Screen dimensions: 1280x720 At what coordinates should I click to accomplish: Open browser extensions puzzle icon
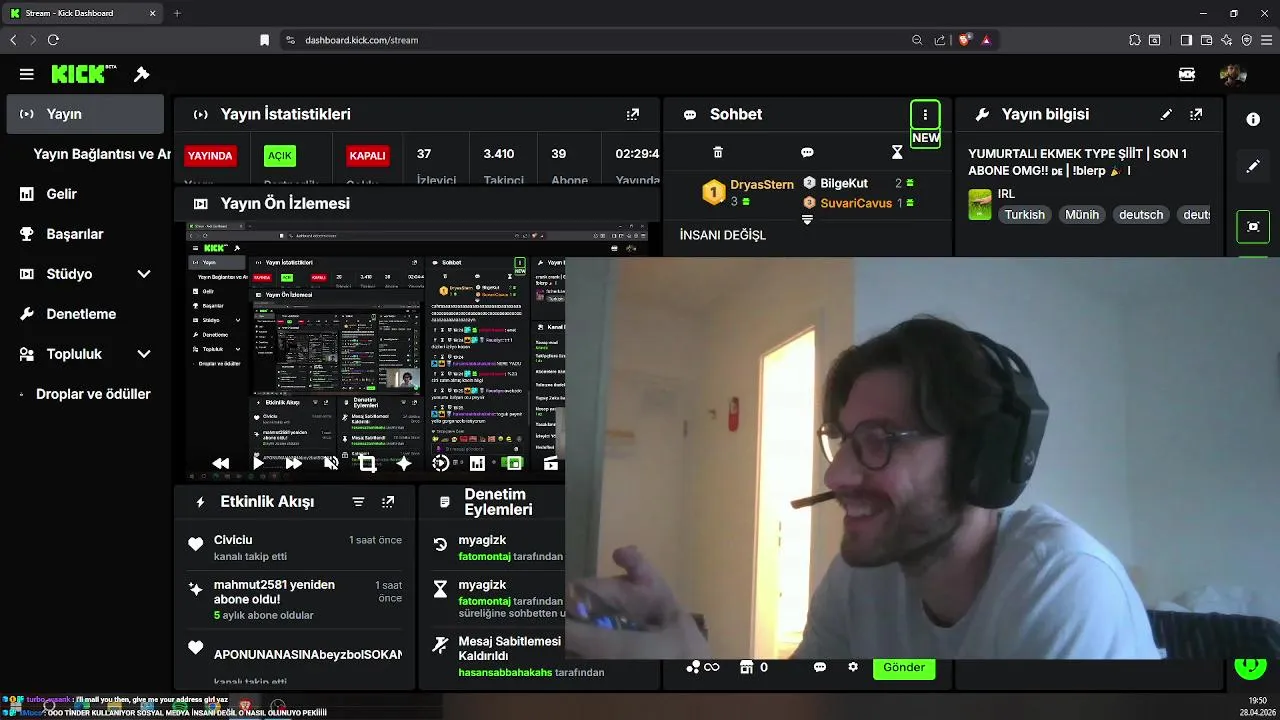tap(1135, 40)
